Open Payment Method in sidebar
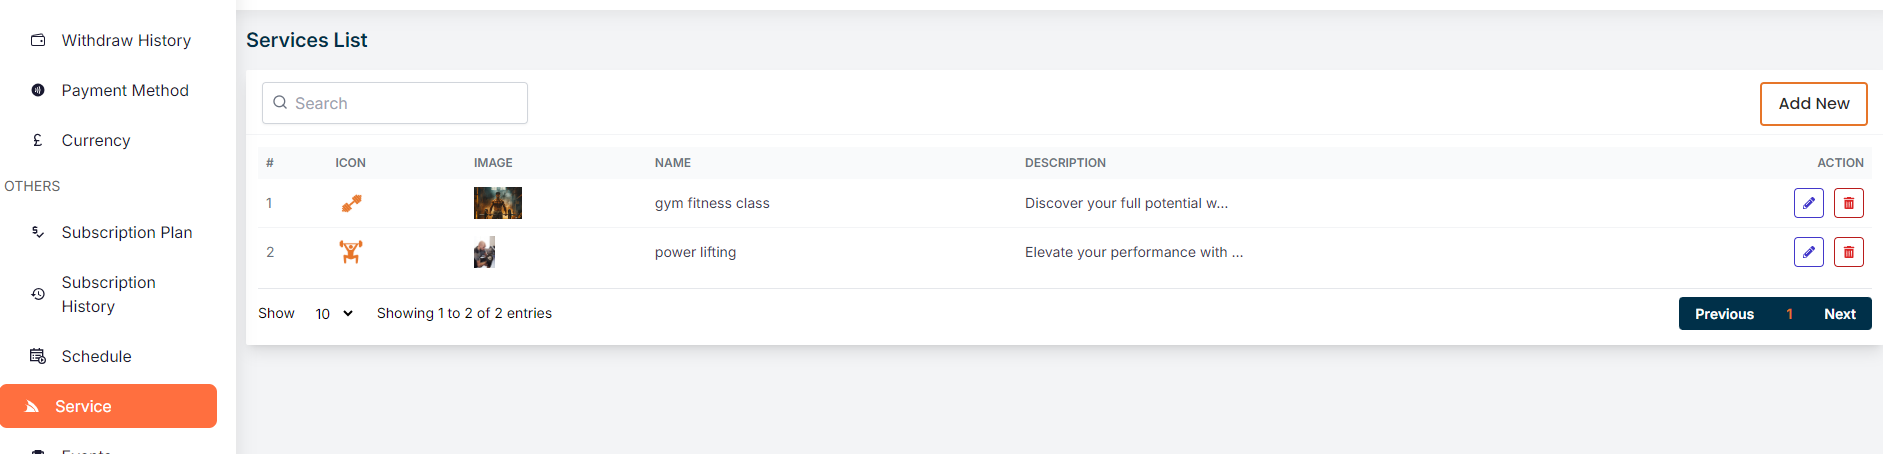 tap(124, 90)
